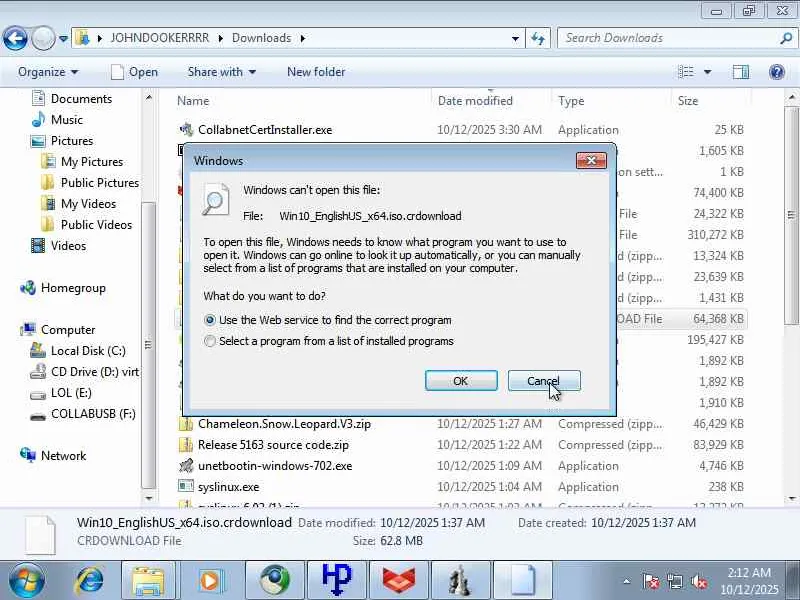
Task: Open the Share with menu
Action: 221,72
